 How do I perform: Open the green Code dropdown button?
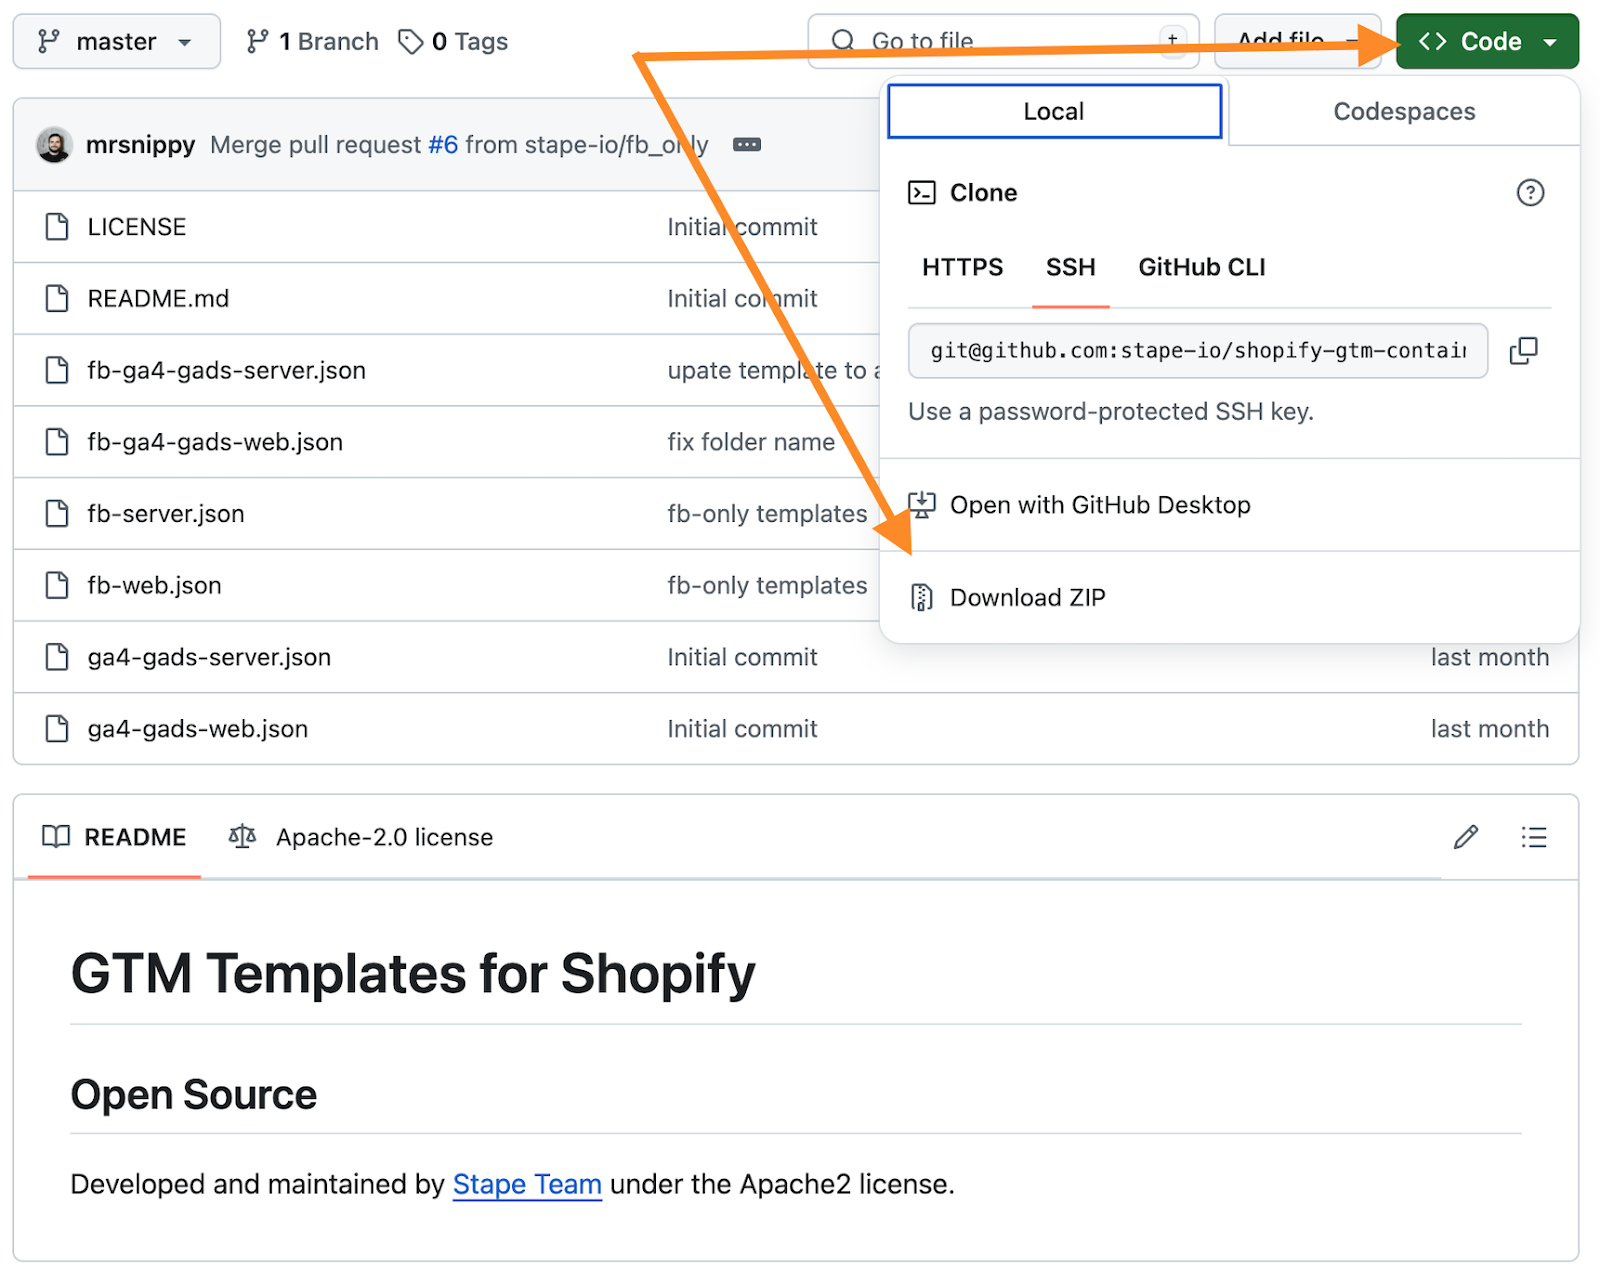(x=1487, y=41)
